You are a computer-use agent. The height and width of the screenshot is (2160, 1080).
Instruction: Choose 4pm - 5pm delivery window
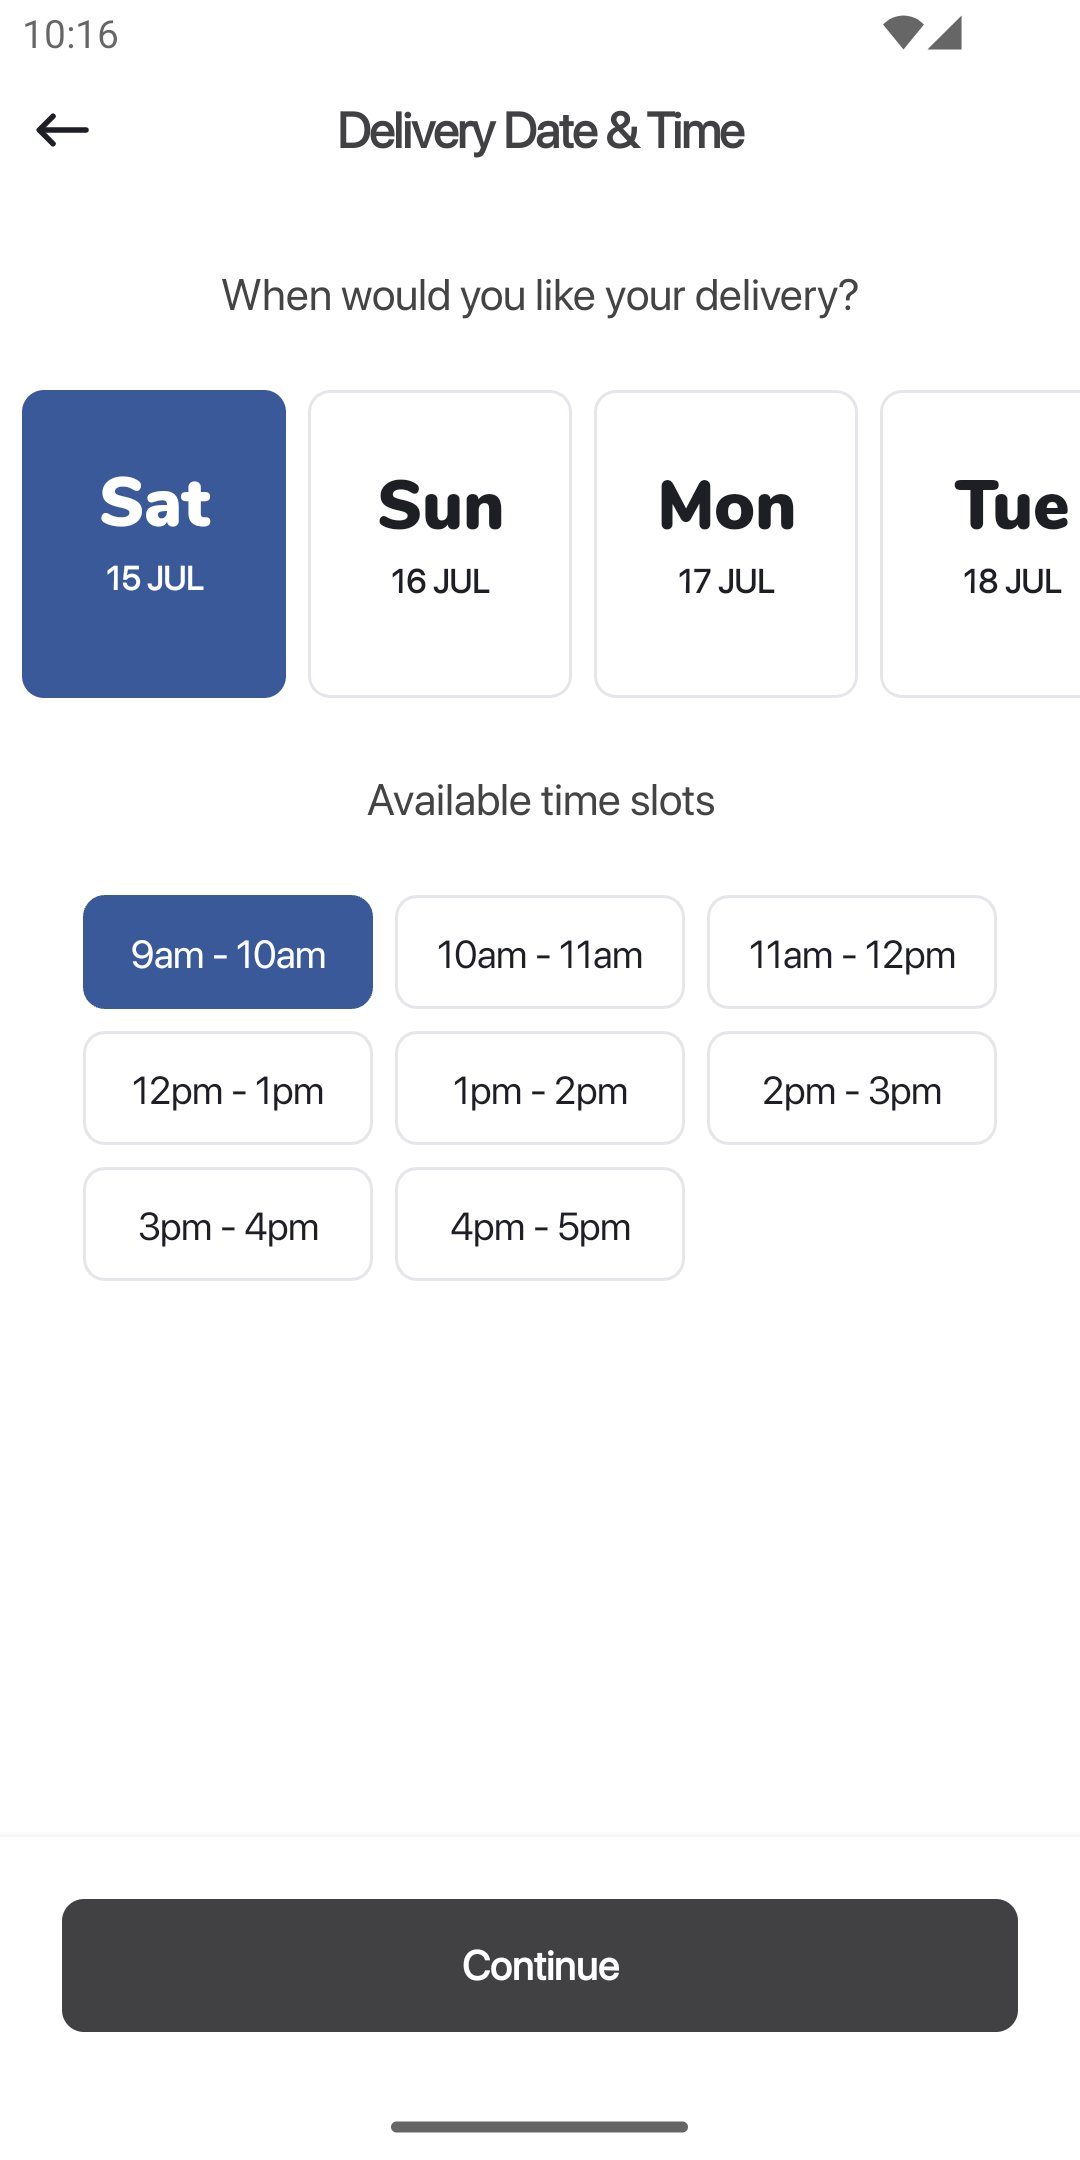[x=540, y=1224]
